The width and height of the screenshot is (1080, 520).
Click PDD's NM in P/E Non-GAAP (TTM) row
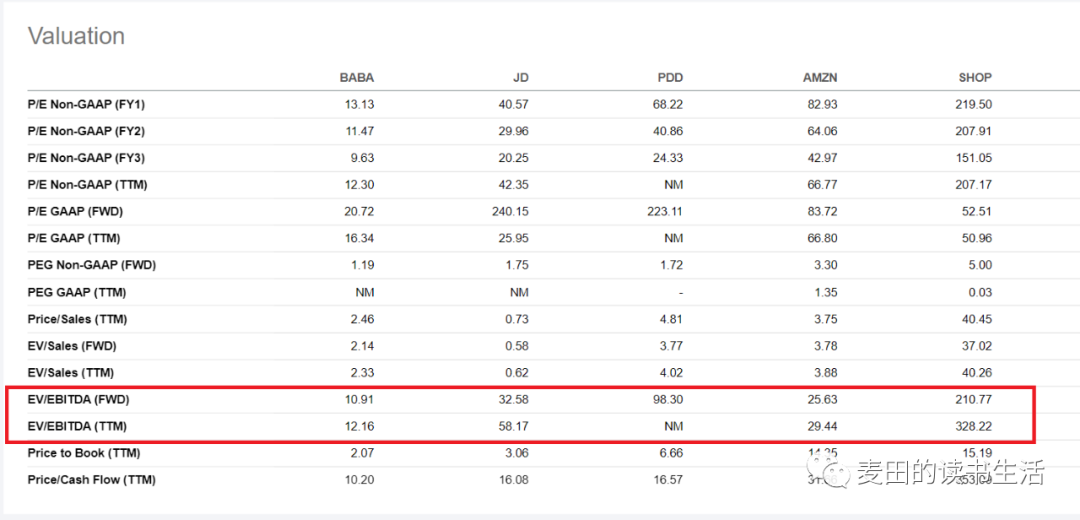[675, 185]
